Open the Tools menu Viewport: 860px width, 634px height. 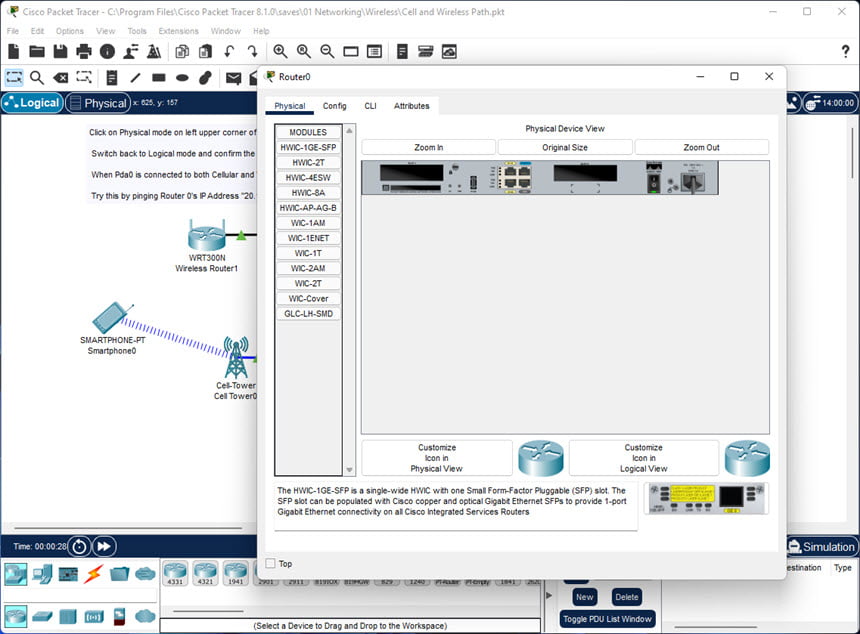tap(137, 31)
